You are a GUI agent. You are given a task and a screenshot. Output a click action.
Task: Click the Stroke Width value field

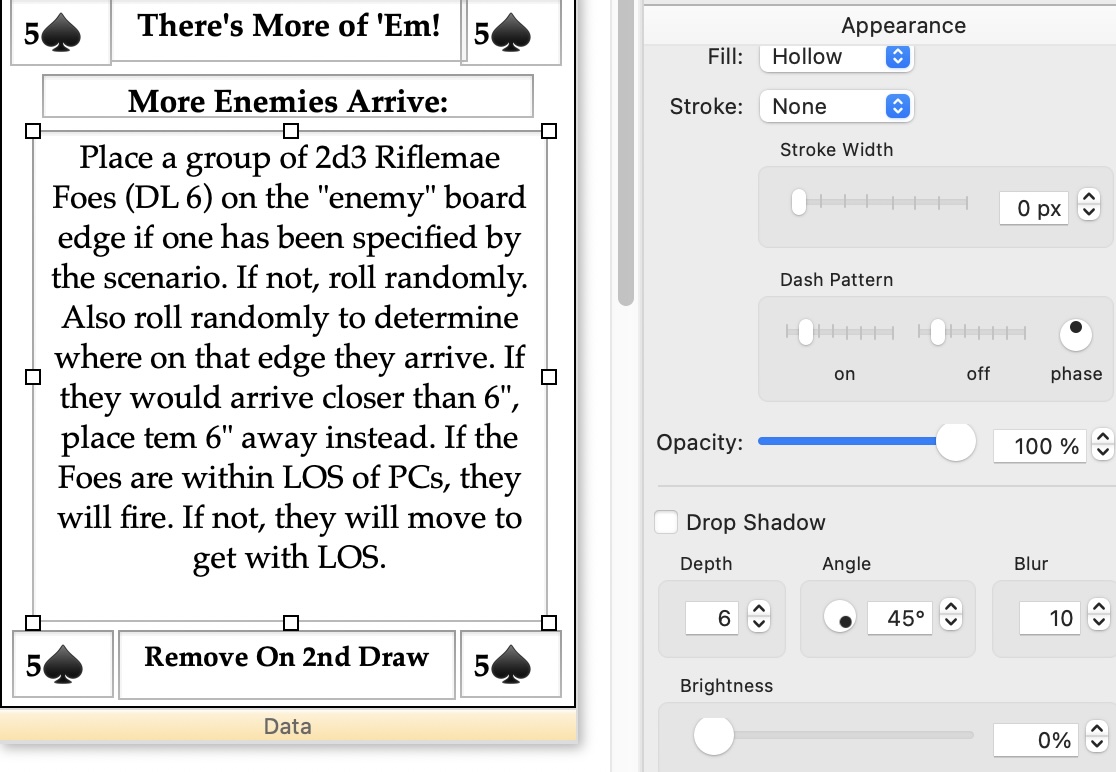[1034, 208]
